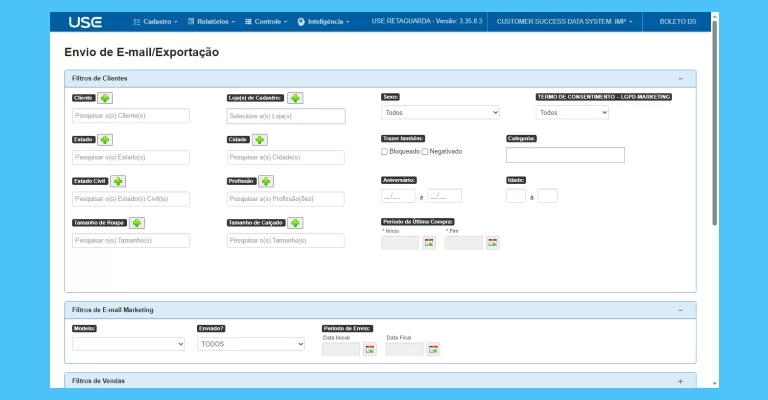The image size is (768, 400).
Task: Click the Categoria input field
Action: [x=565, y=155]
